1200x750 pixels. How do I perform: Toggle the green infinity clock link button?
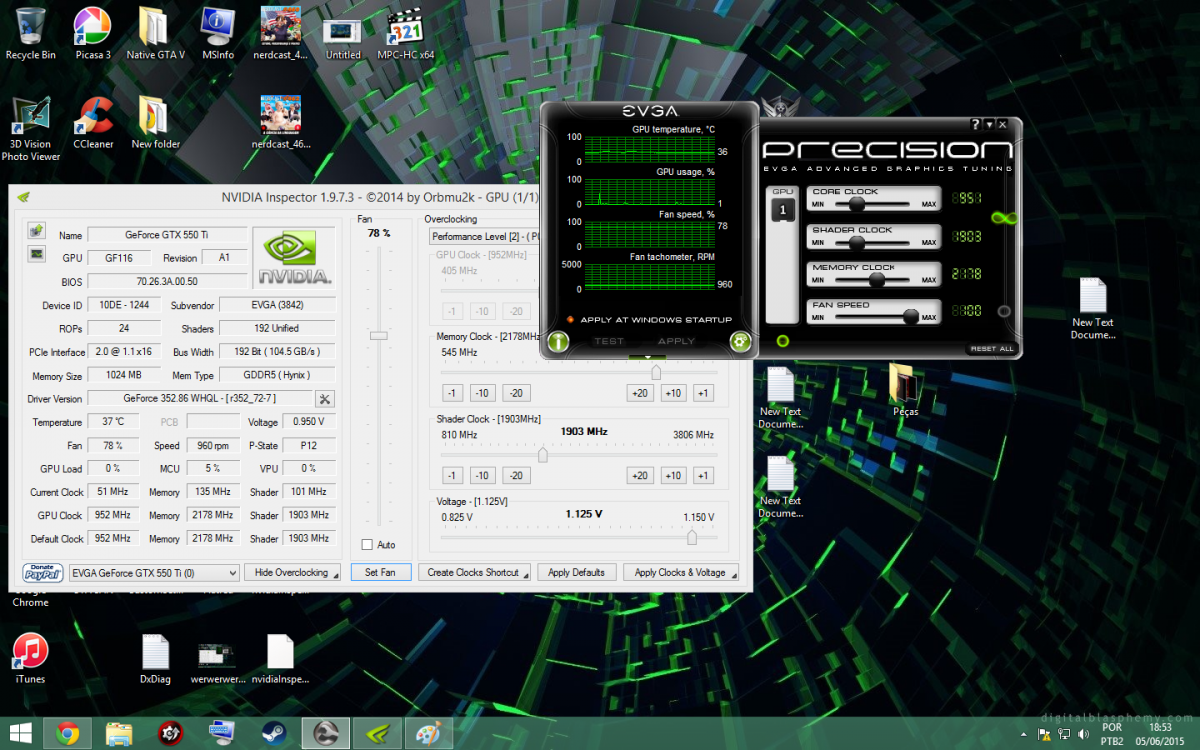tap(1003, 218)
